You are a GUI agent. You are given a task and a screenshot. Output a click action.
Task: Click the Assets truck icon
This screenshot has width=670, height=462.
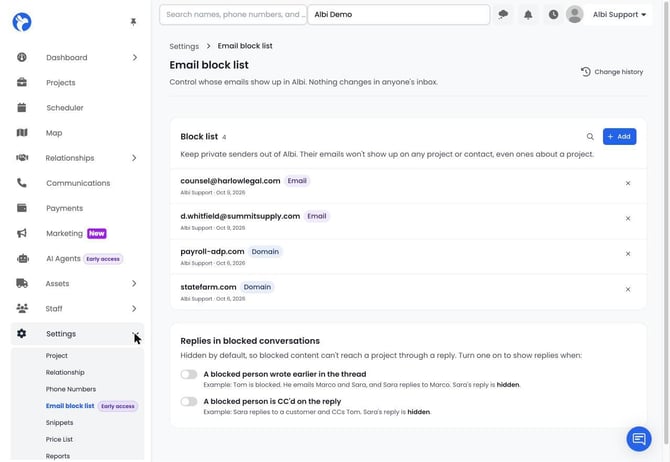click(22, 283)
